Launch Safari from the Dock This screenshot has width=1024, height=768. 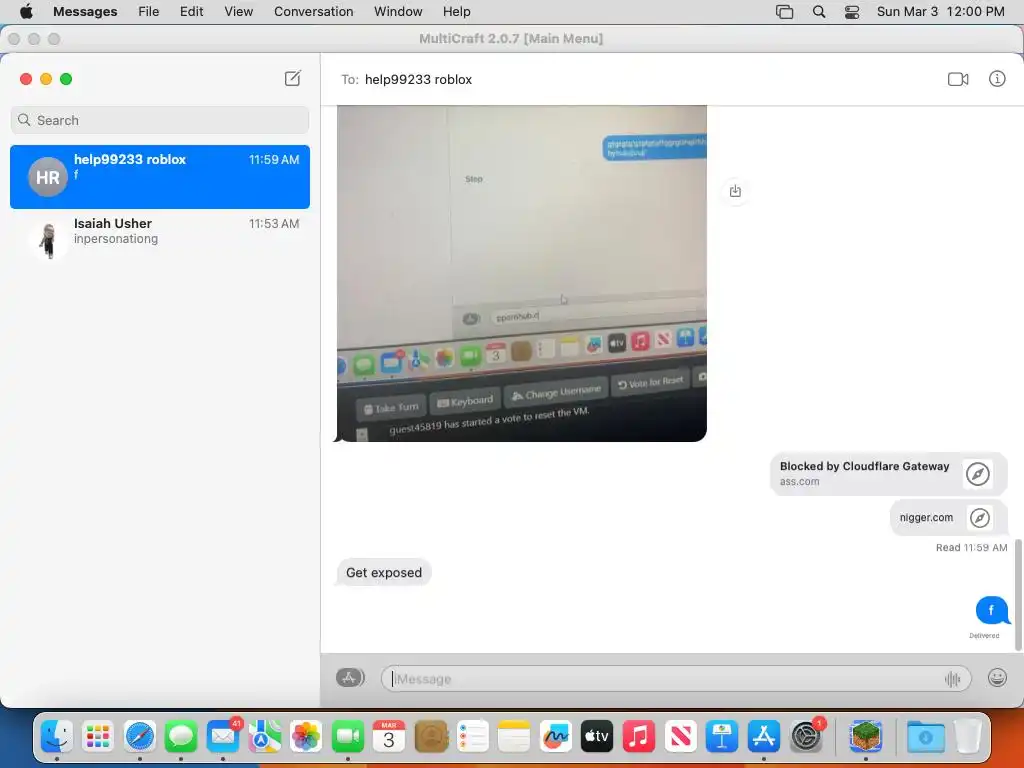140,737
